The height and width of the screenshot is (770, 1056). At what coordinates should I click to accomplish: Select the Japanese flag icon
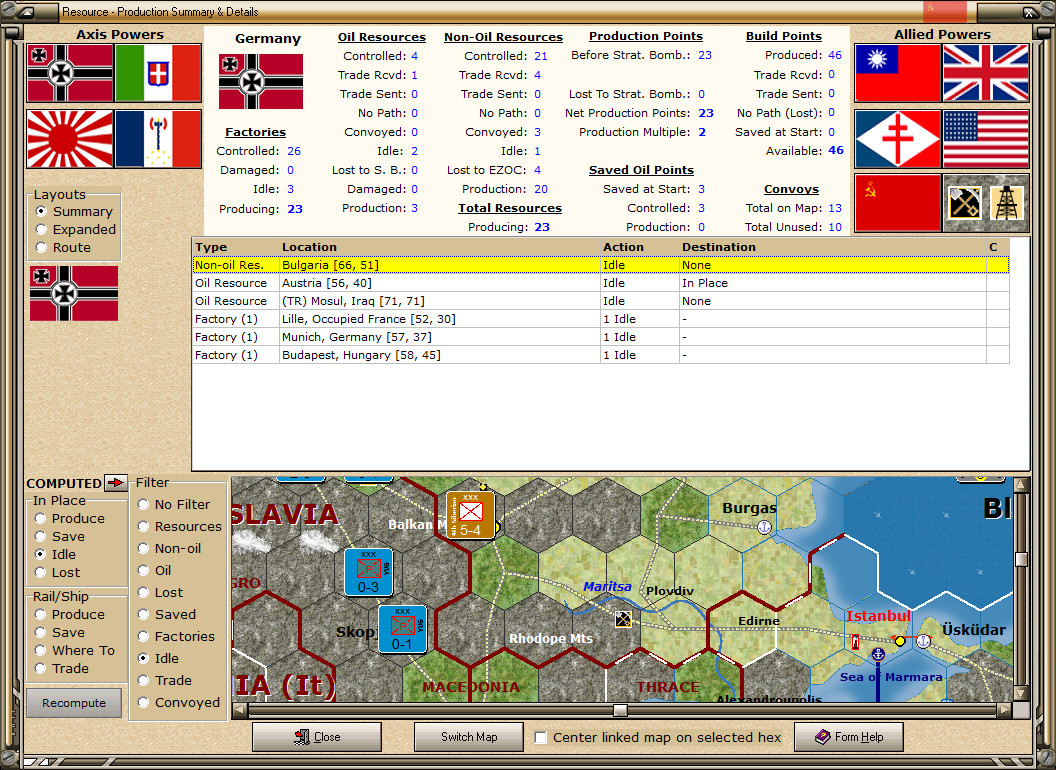point(69,139)
